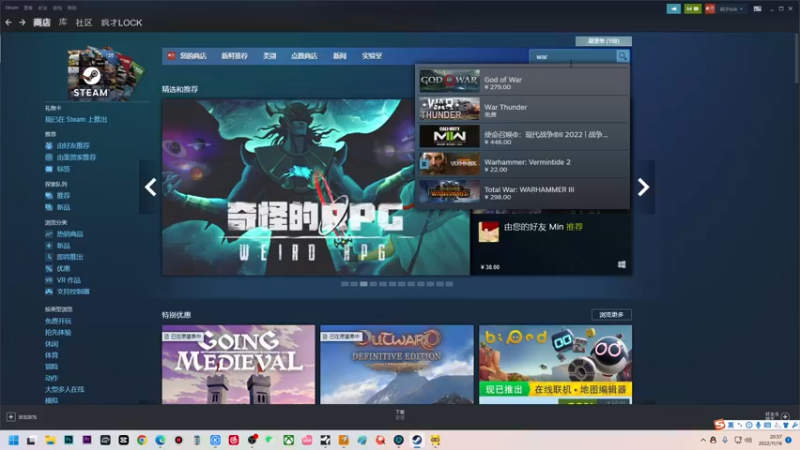800x450 pixels.
Task: Go forward with the right arrow
Action: click(22, 22)
